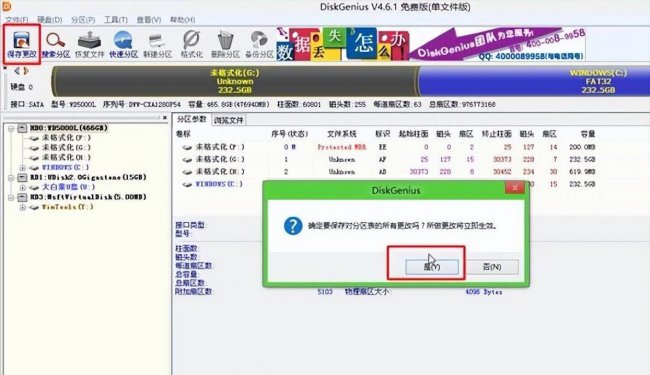The width and height of the screenshot is (650, 375).
Task: Click the Format (格式化) toolbar icon
Action: point(192,44)
